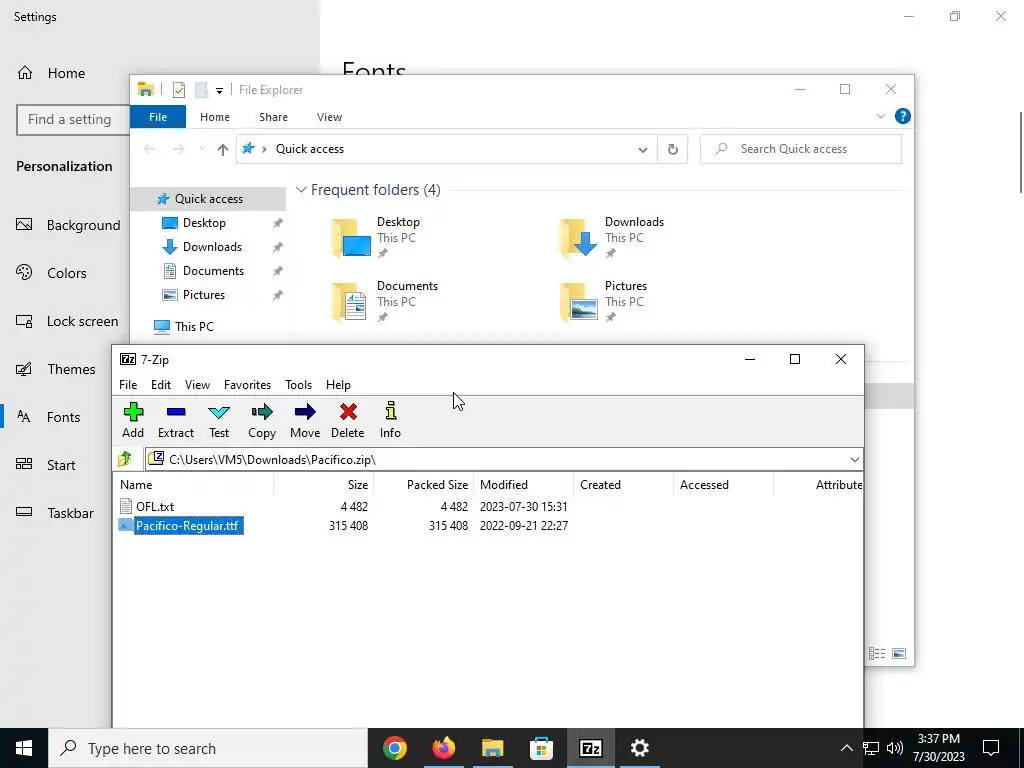1024x768 pixels.
Task: Open Themes settings page
Action: [56, 369]
